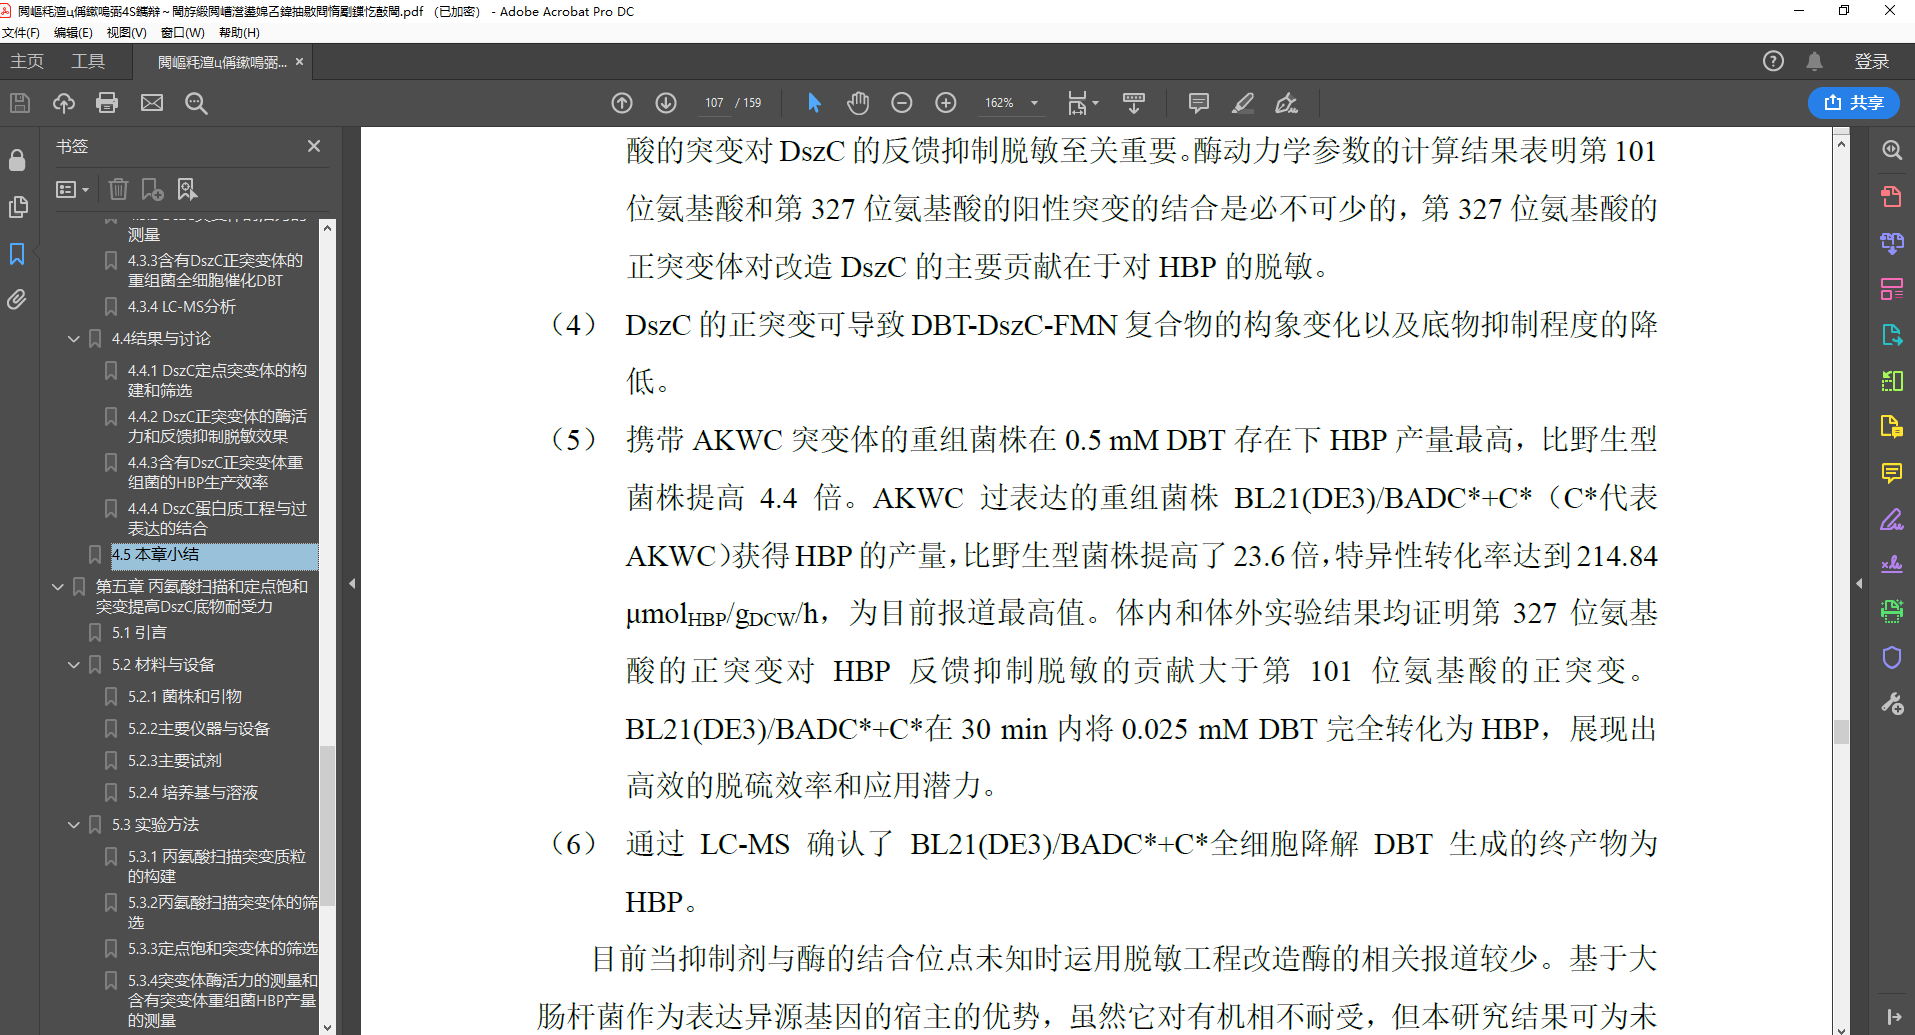Zoom in with plus button
This screenshot has width=1915, height=1035.
[x=946, y=103]
